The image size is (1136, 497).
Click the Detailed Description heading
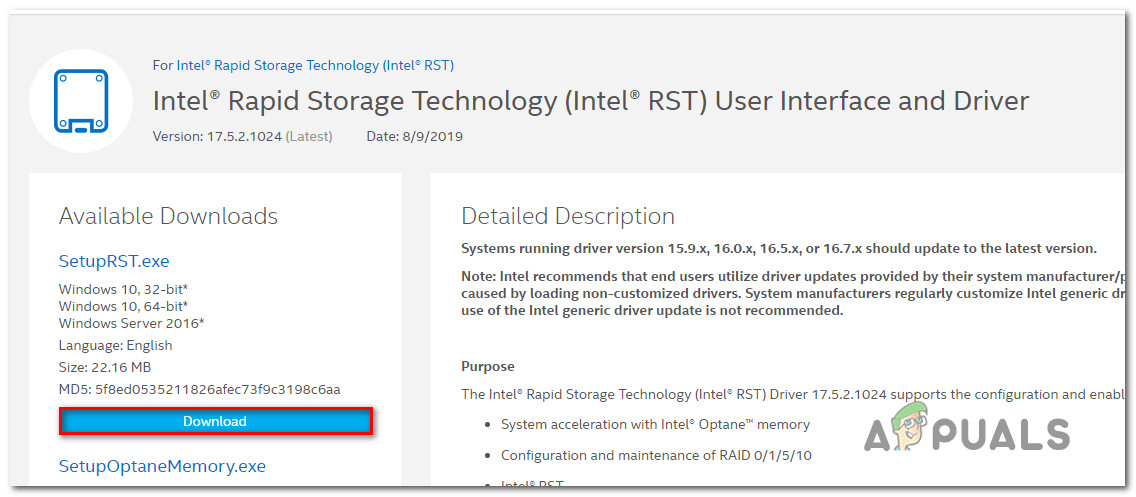click(567, 216)
